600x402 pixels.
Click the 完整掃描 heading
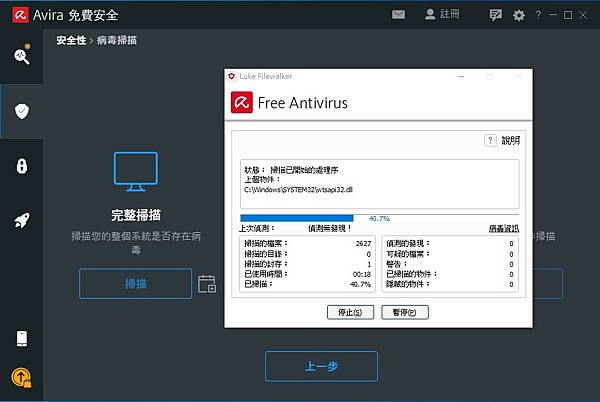136,215
